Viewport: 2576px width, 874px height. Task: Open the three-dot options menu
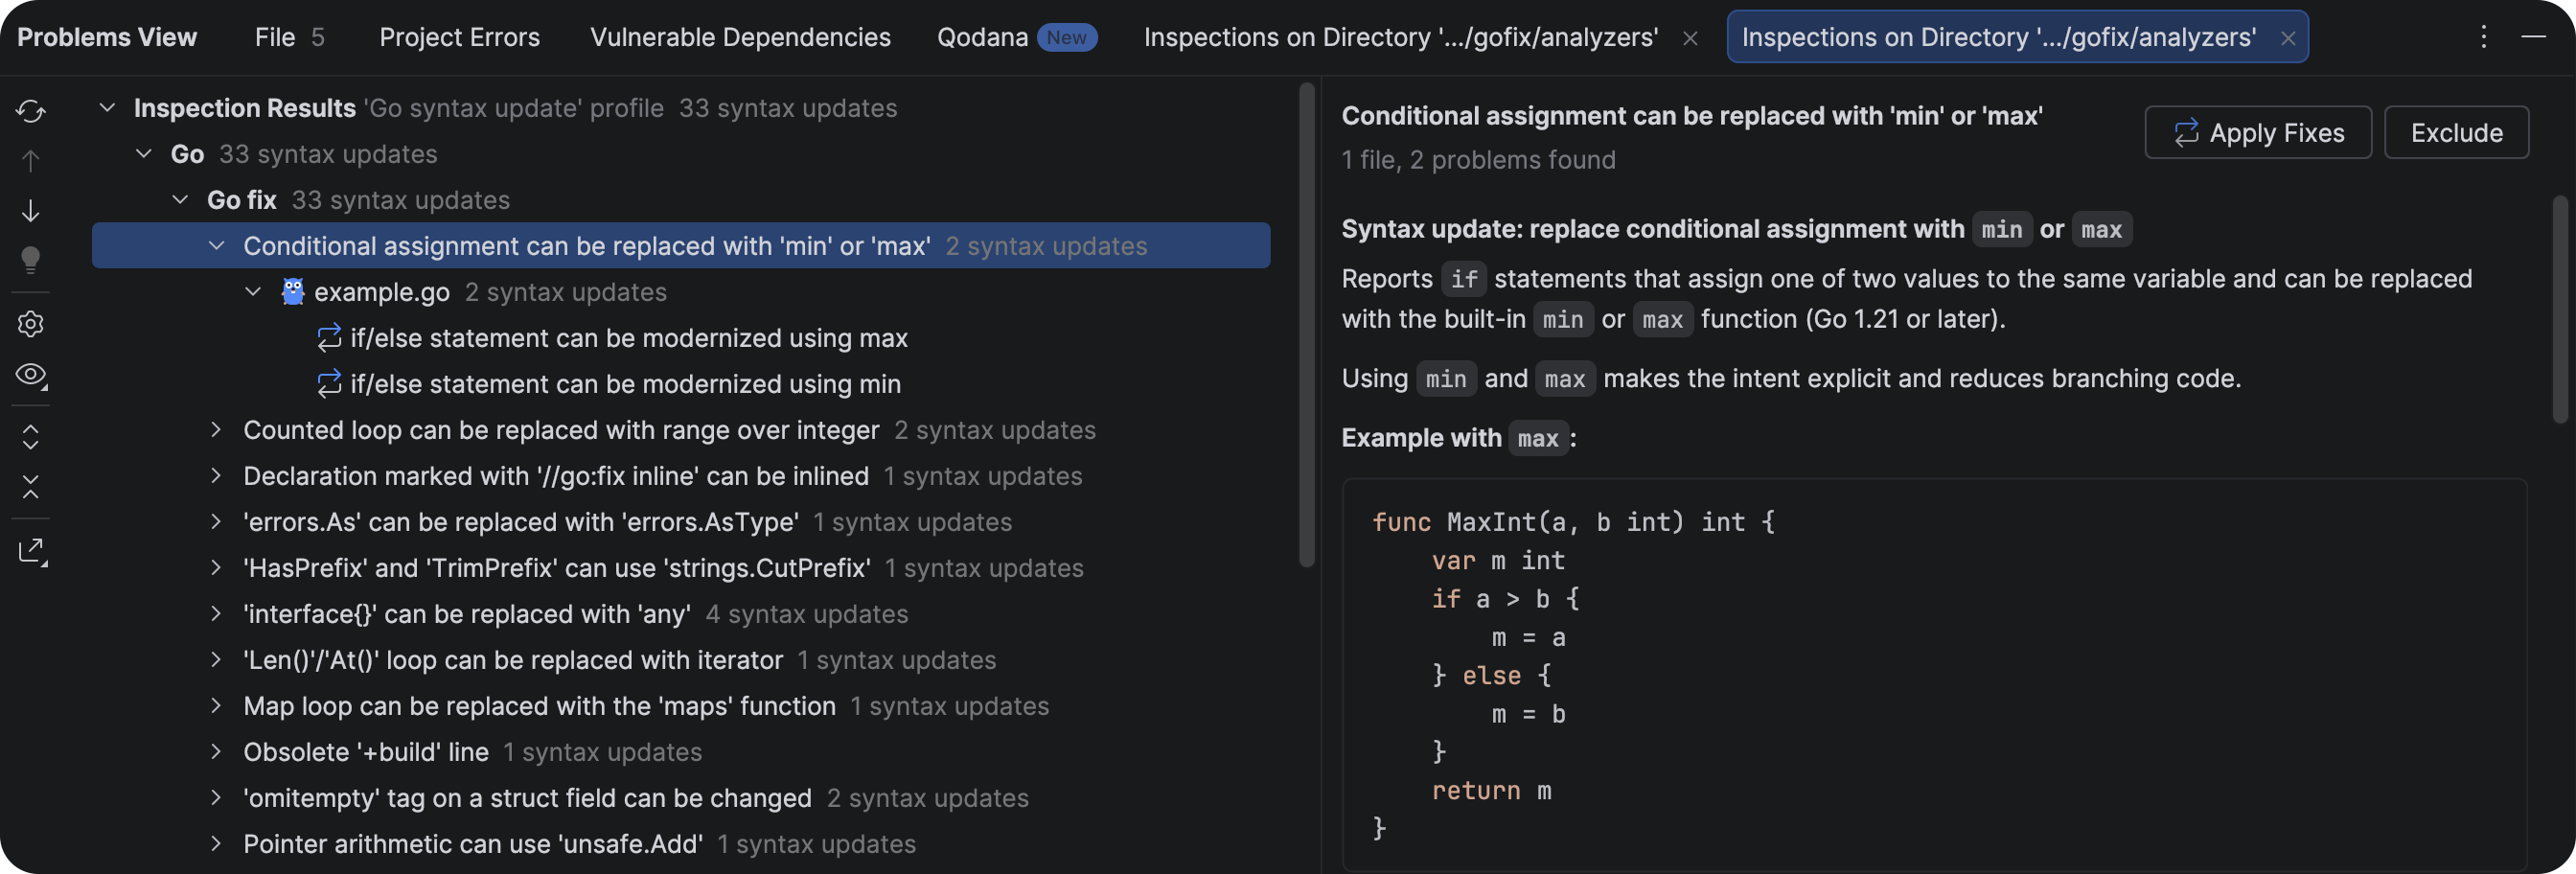coord(2483,37)
